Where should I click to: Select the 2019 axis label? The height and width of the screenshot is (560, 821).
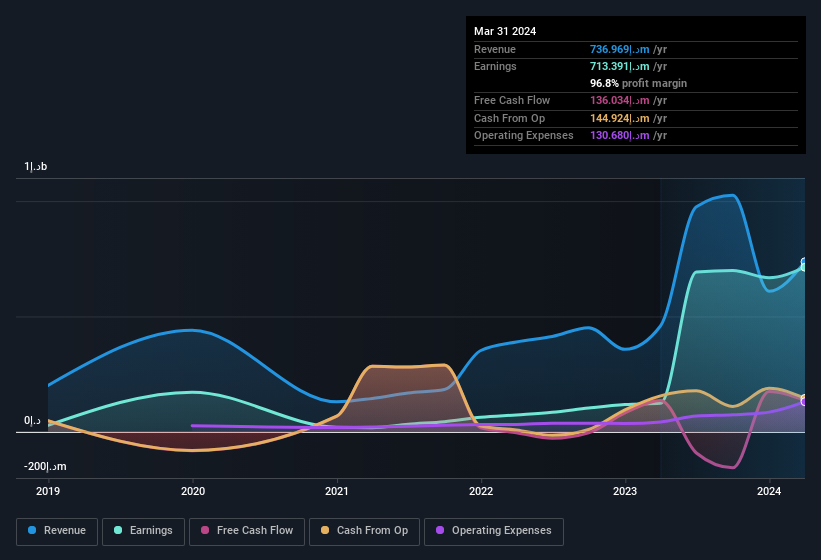(x=48, y=491)
